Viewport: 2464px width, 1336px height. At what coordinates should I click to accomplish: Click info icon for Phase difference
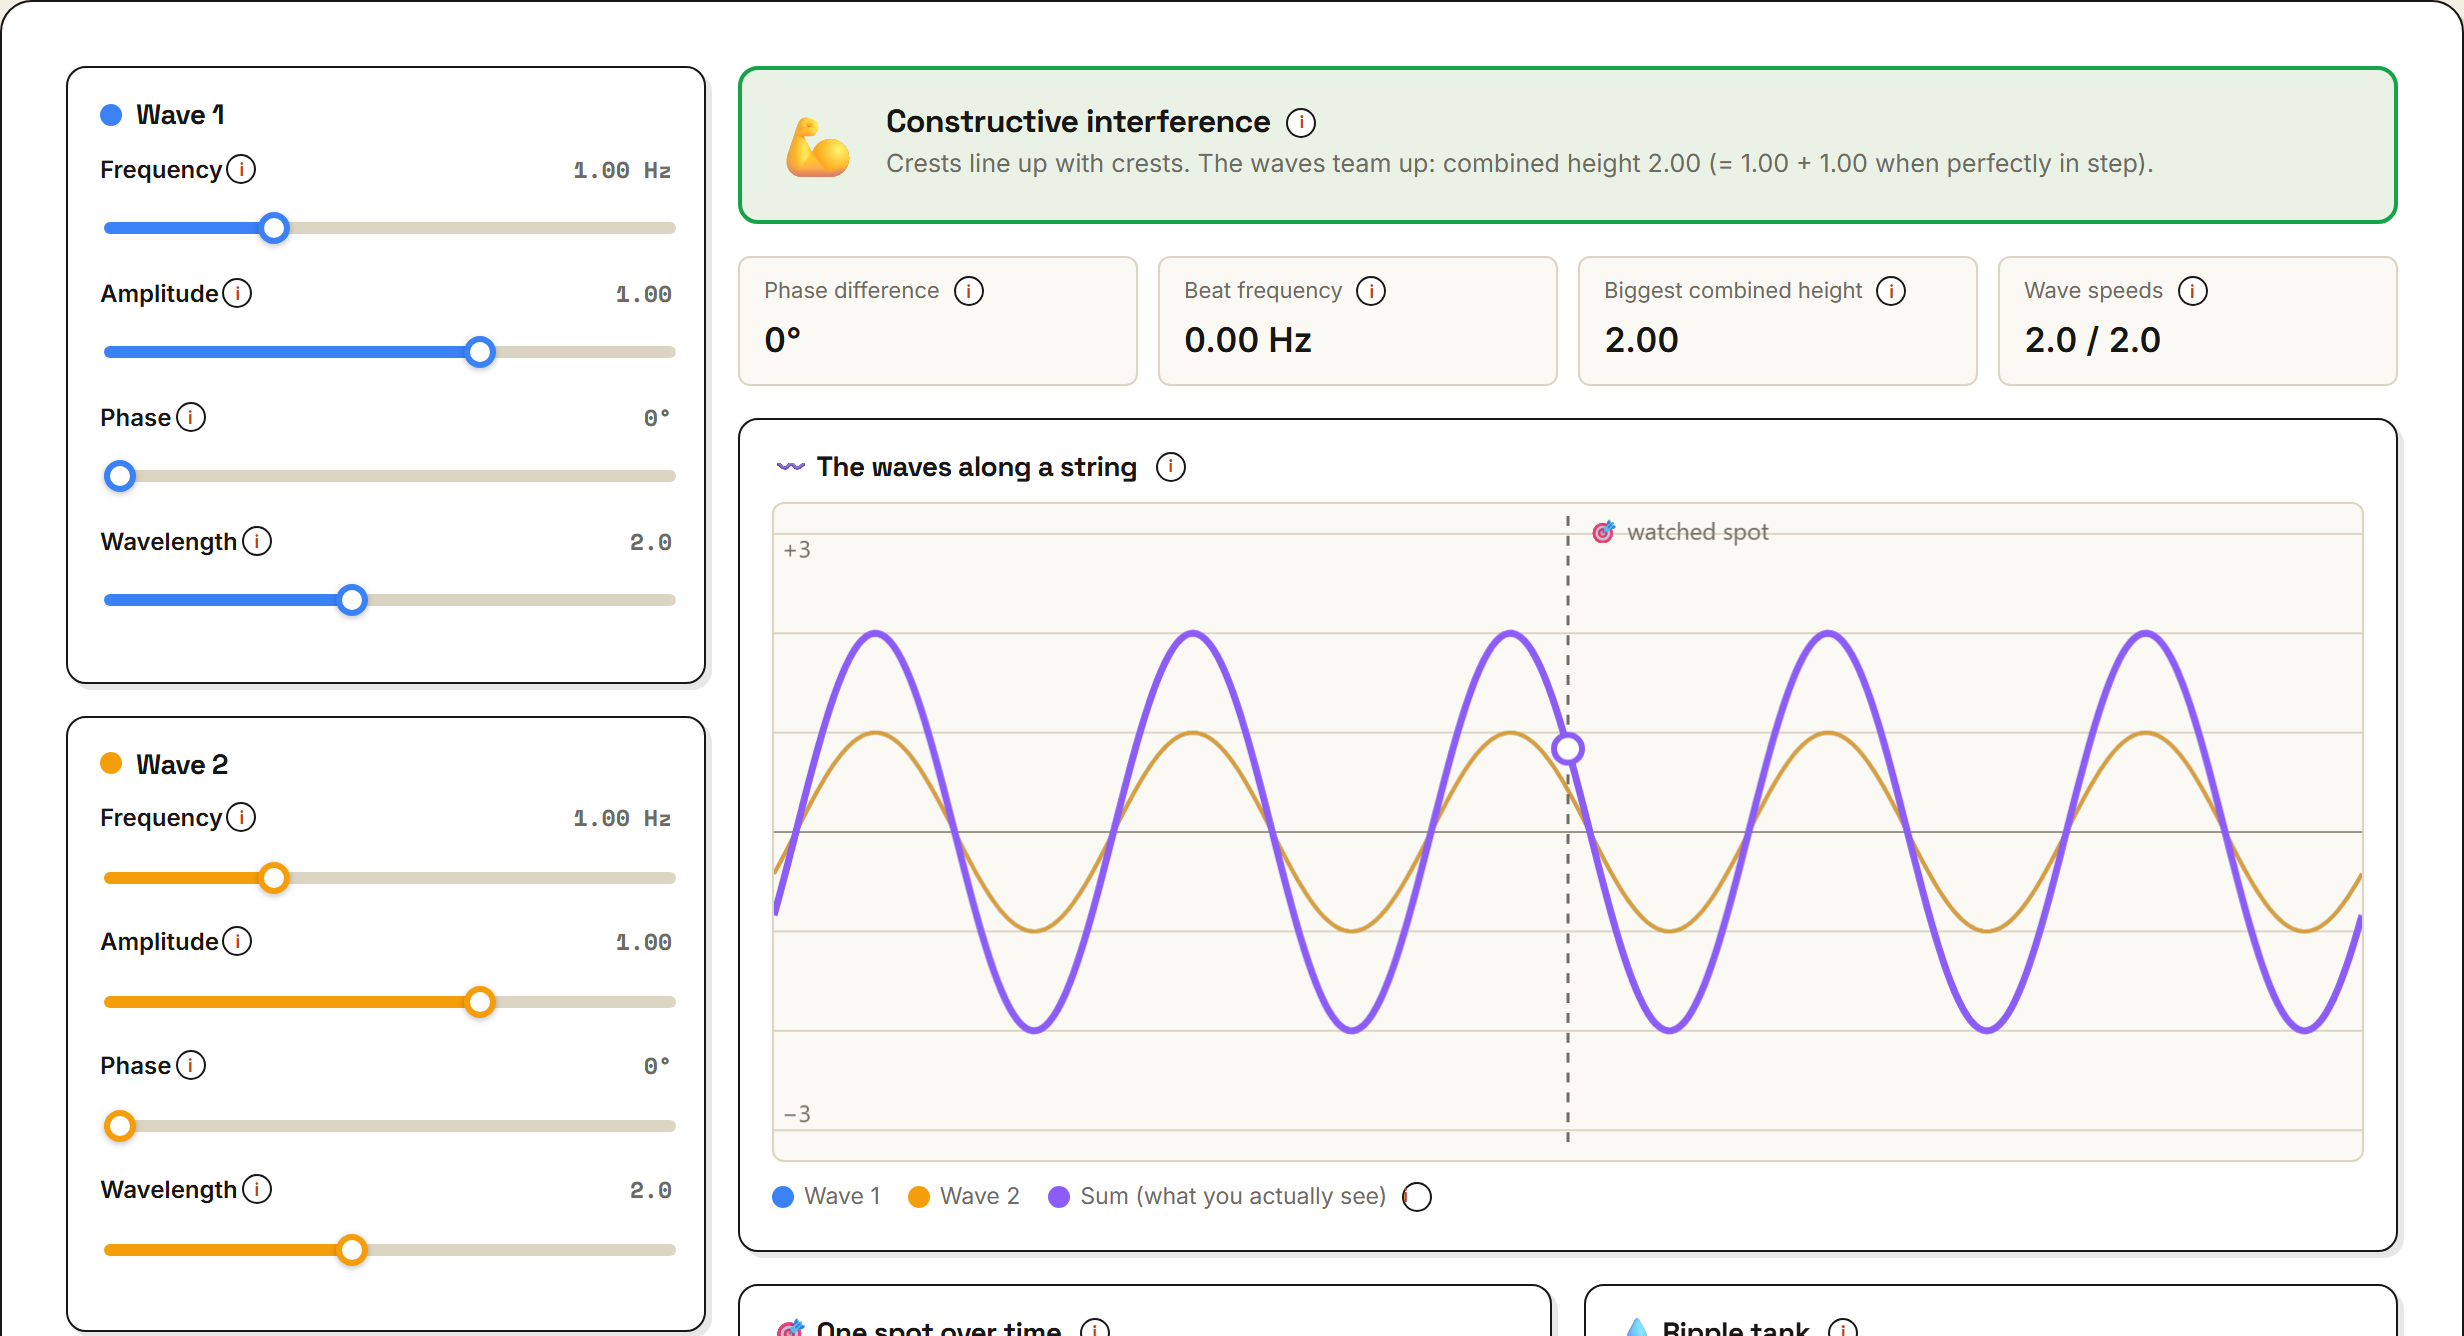(x=969, y=291)
